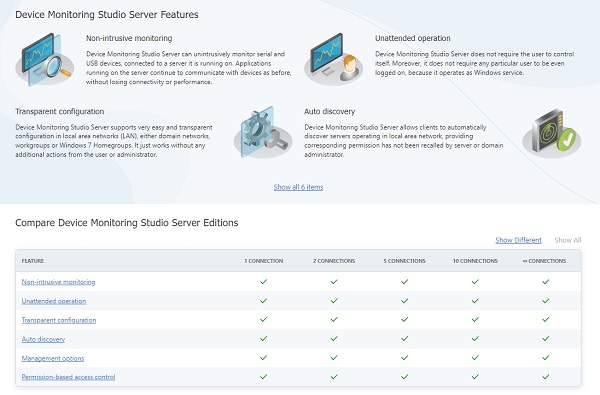This screenshot has height=395, width=600.
Task: Click the unlimited CONNECTIONS column header
Action: coord(544,261)
